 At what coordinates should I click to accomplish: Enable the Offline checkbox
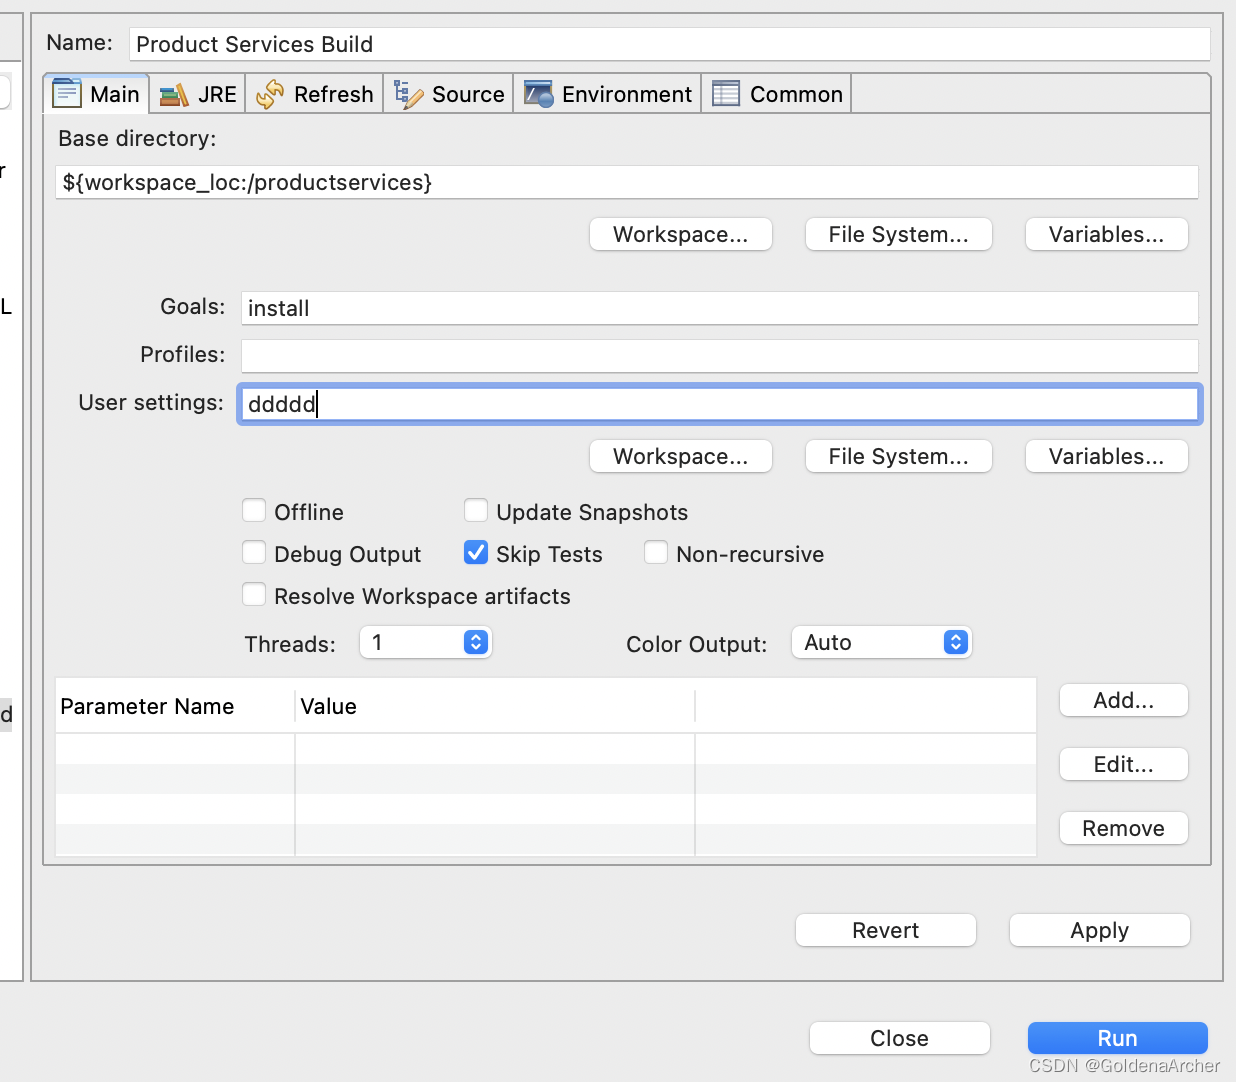click(255, 512)
